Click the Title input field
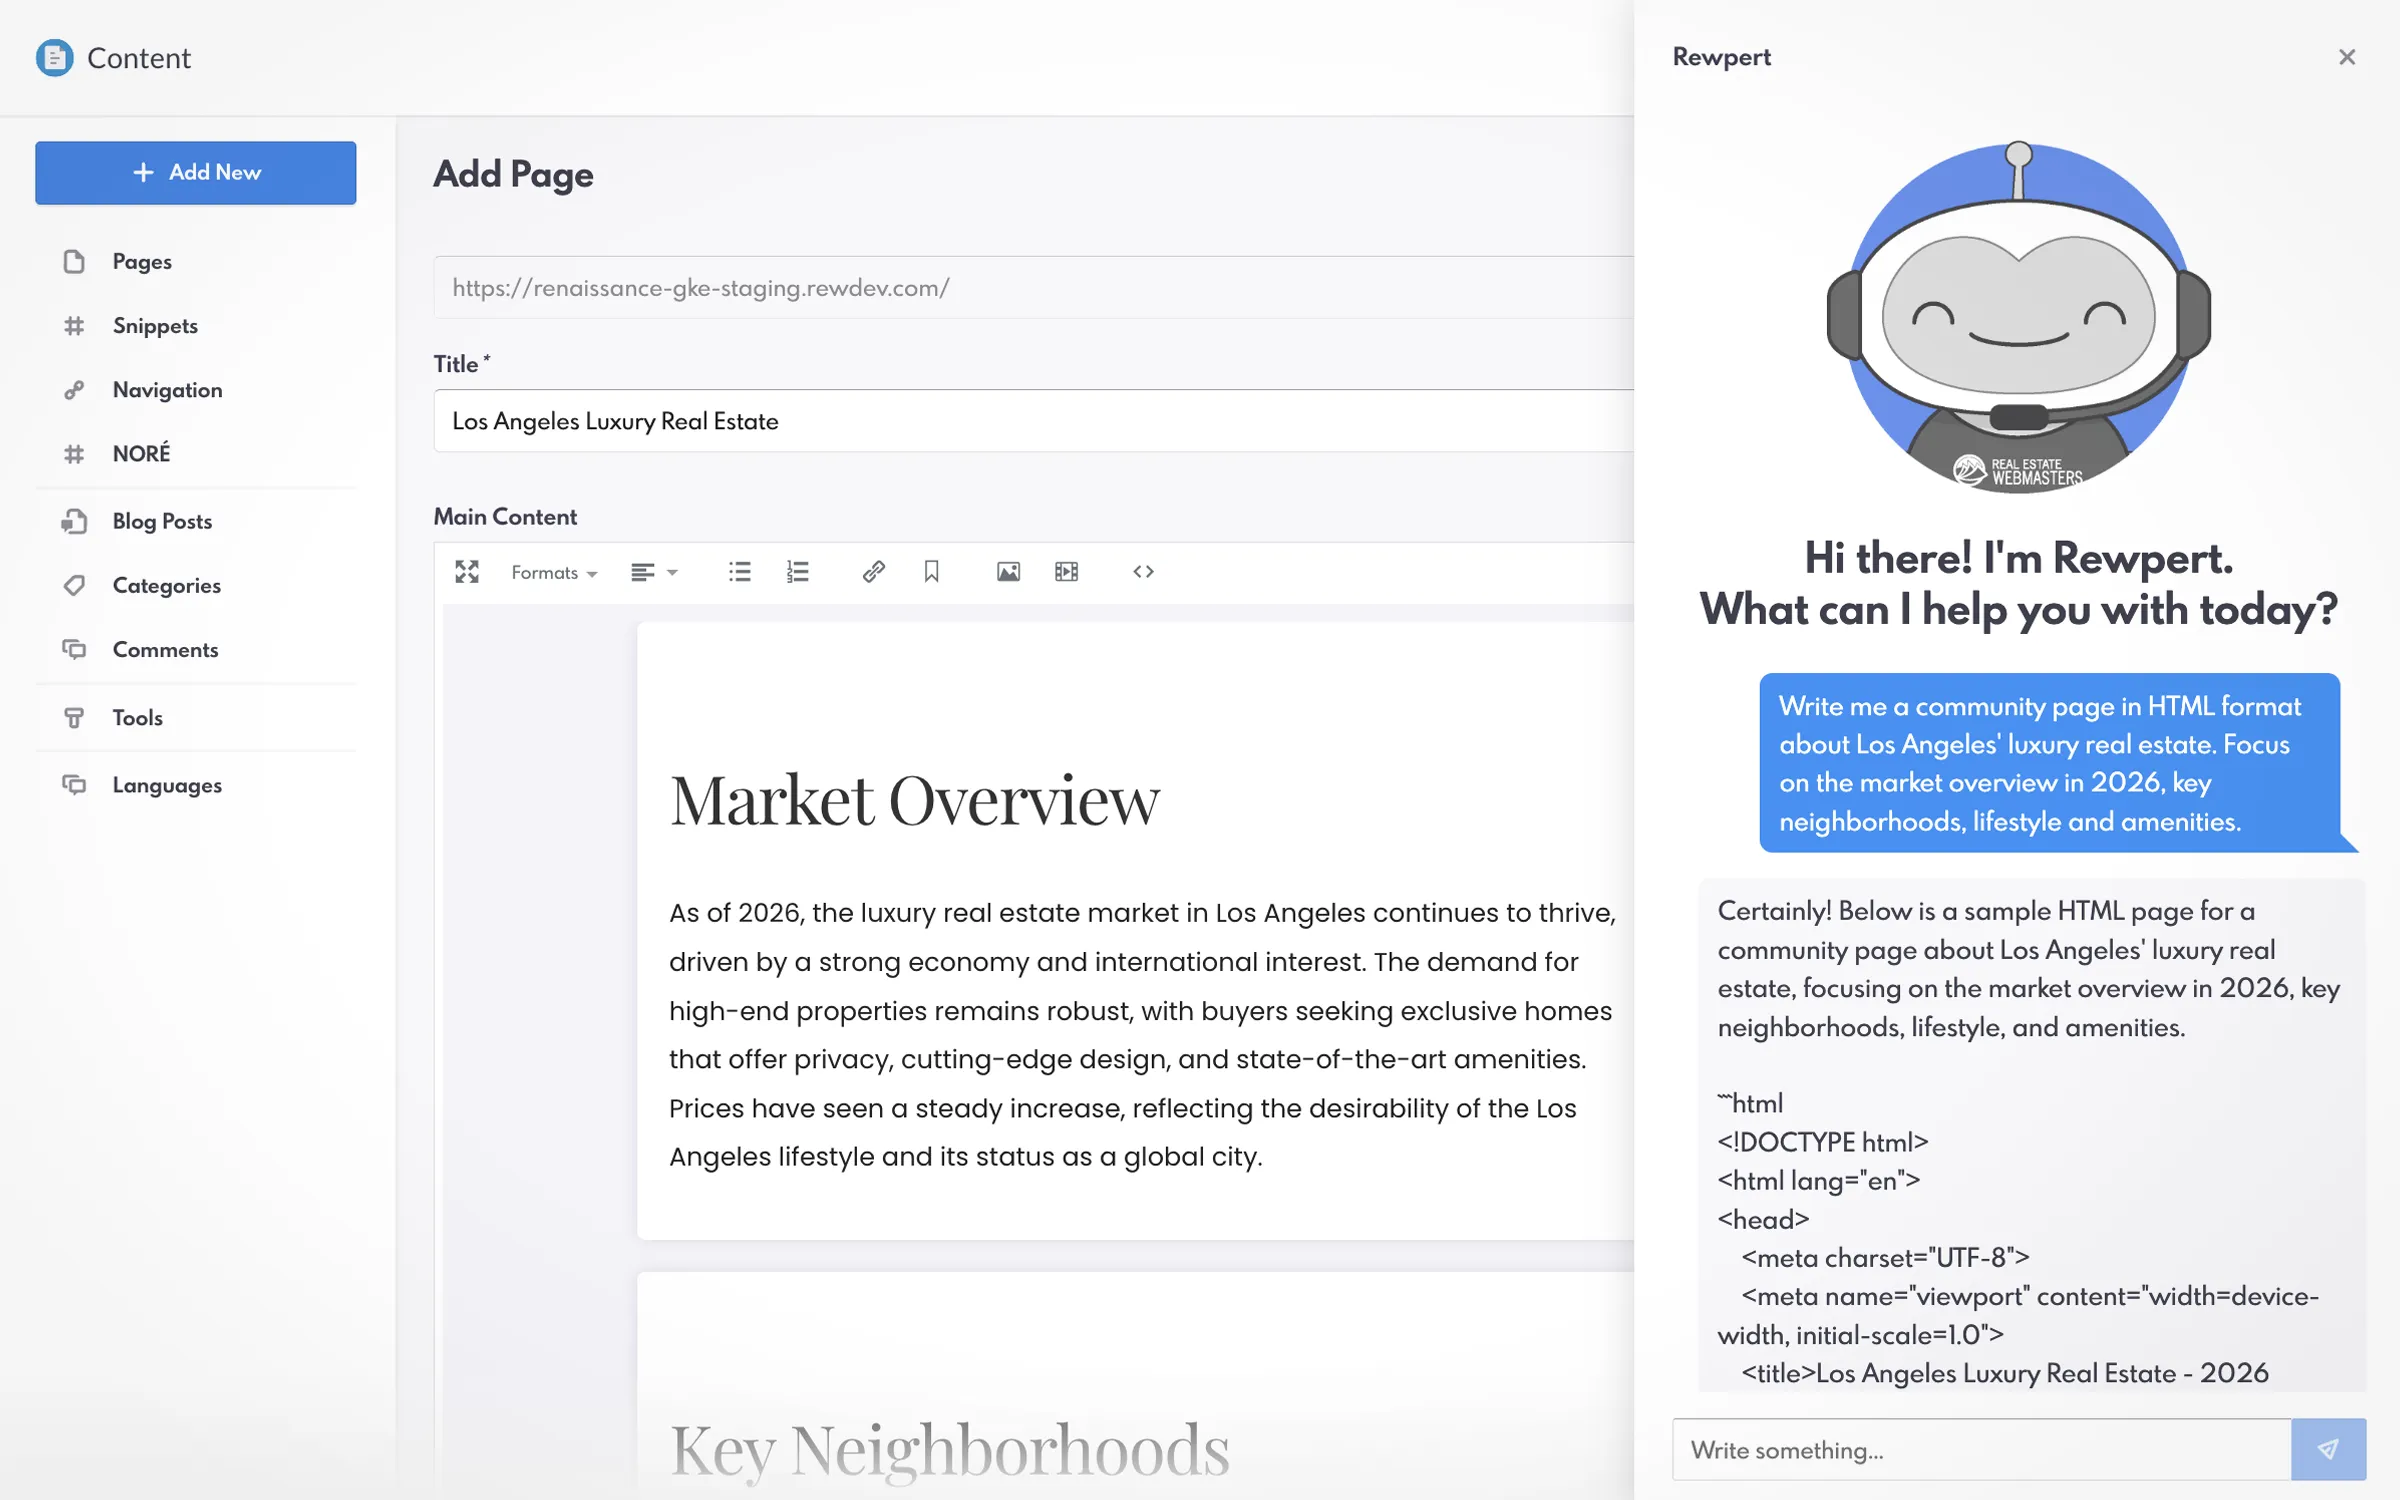Image resolution: width=2400 pixels, height=1500 pixels. pos(1034,421)
